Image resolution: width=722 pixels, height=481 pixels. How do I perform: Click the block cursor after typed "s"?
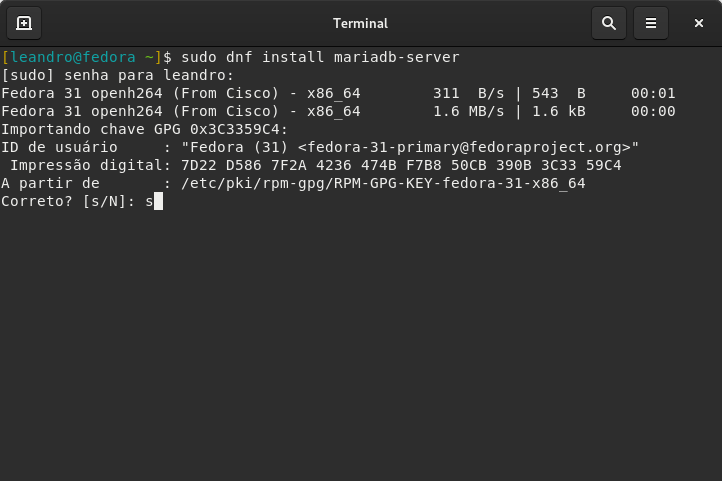[158, 201]
